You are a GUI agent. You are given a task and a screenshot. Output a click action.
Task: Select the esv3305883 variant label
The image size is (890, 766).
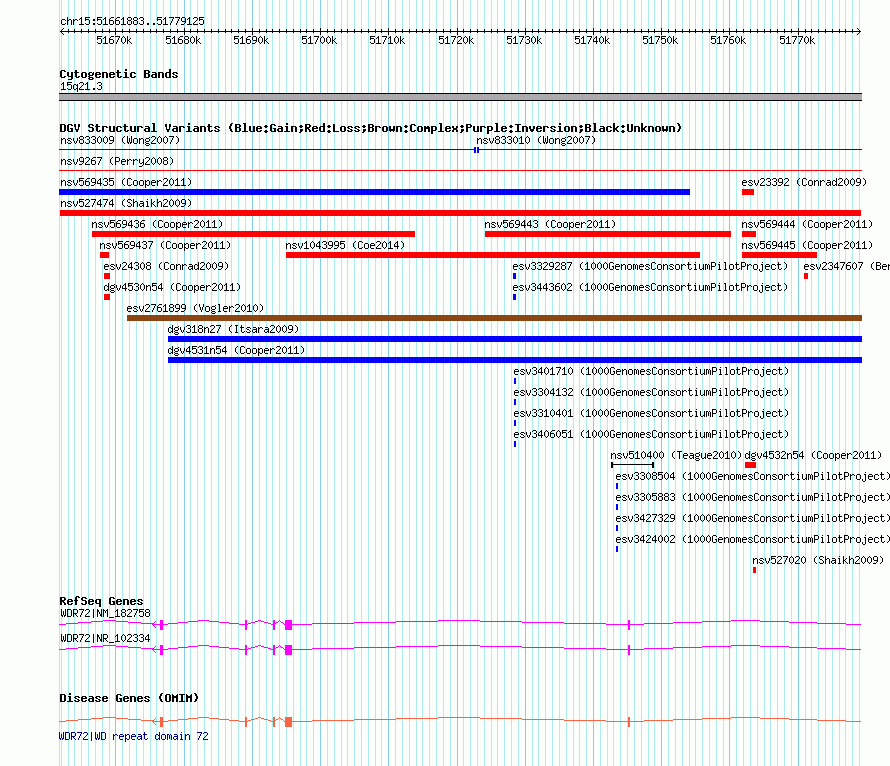click(752, 497)
